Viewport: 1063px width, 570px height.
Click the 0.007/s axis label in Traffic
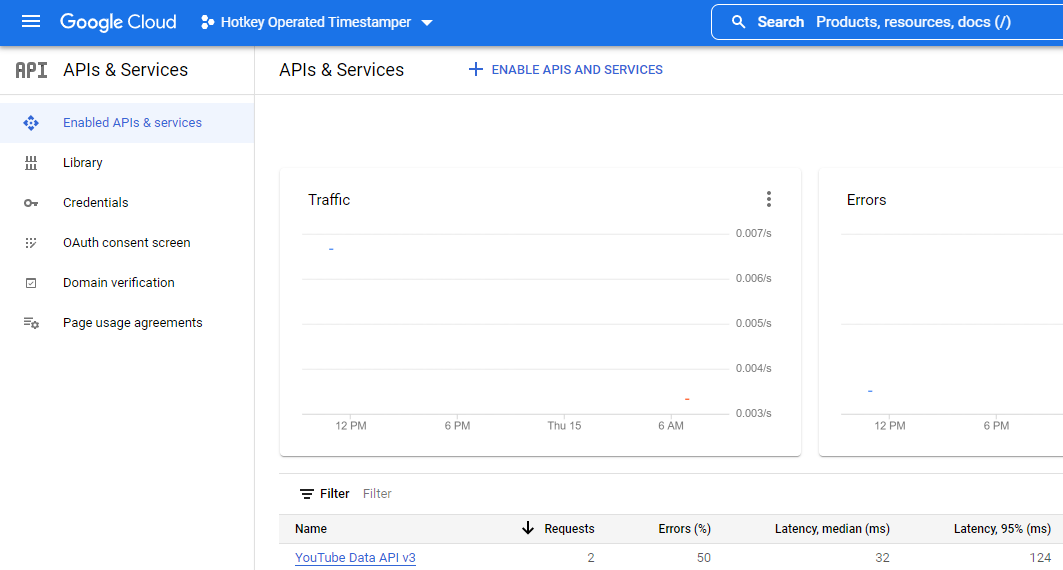(x=753, y=233)
